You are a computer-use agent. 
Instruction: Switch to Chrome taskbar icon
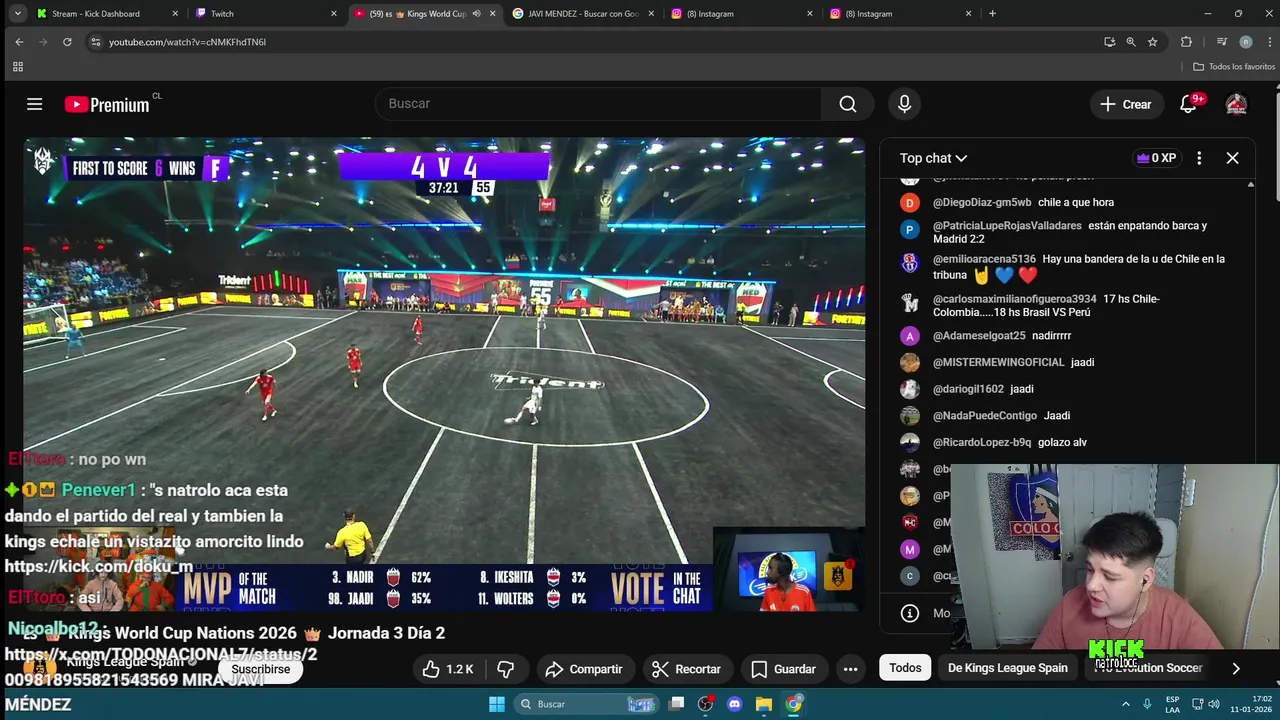tap(793, 704)
